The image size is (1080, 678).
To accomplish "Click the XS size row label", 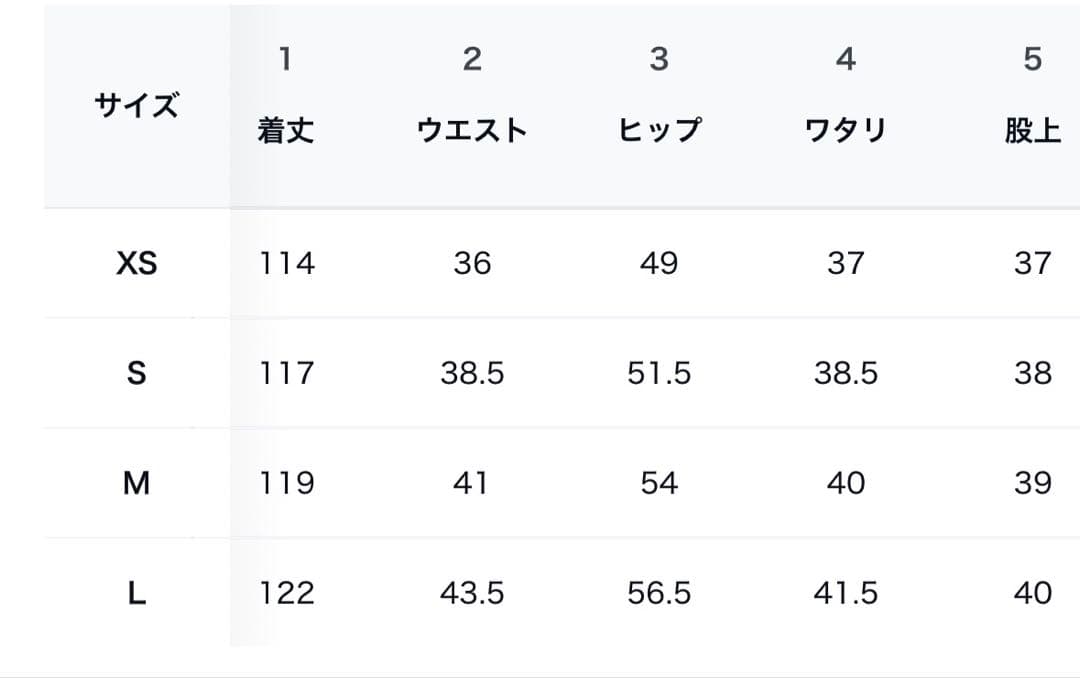I will [137, 263].
